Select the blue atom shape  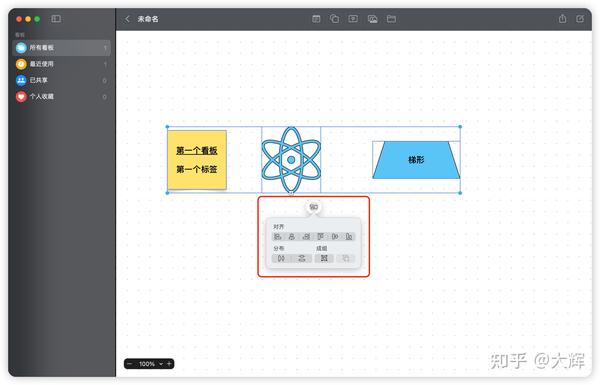(291, 160)
